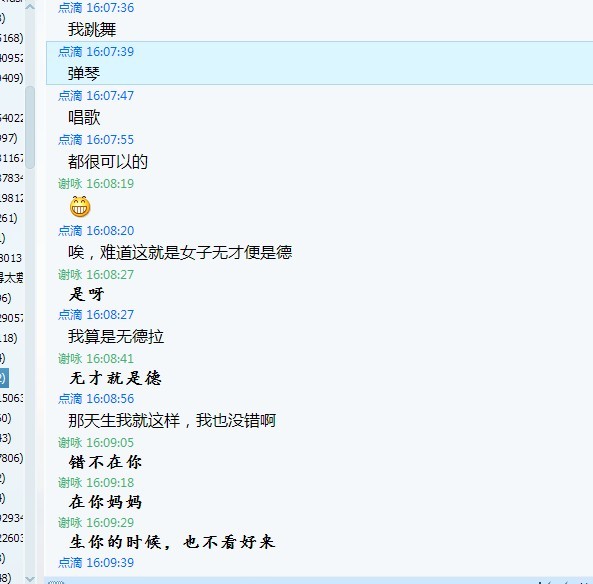Screen dimensions: 593x584
Task: Select the message 唉，难道这就是女子无才便是德
Action: [x=180, y=252]
